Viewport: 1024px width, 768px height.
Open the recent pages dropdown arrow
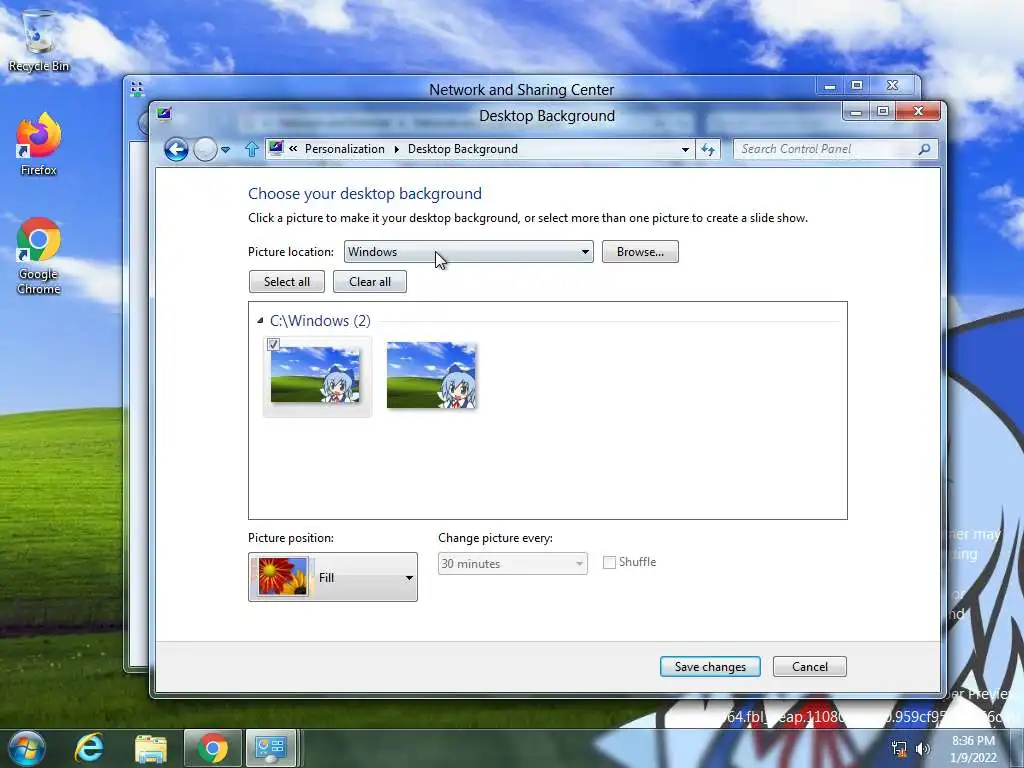226,150
